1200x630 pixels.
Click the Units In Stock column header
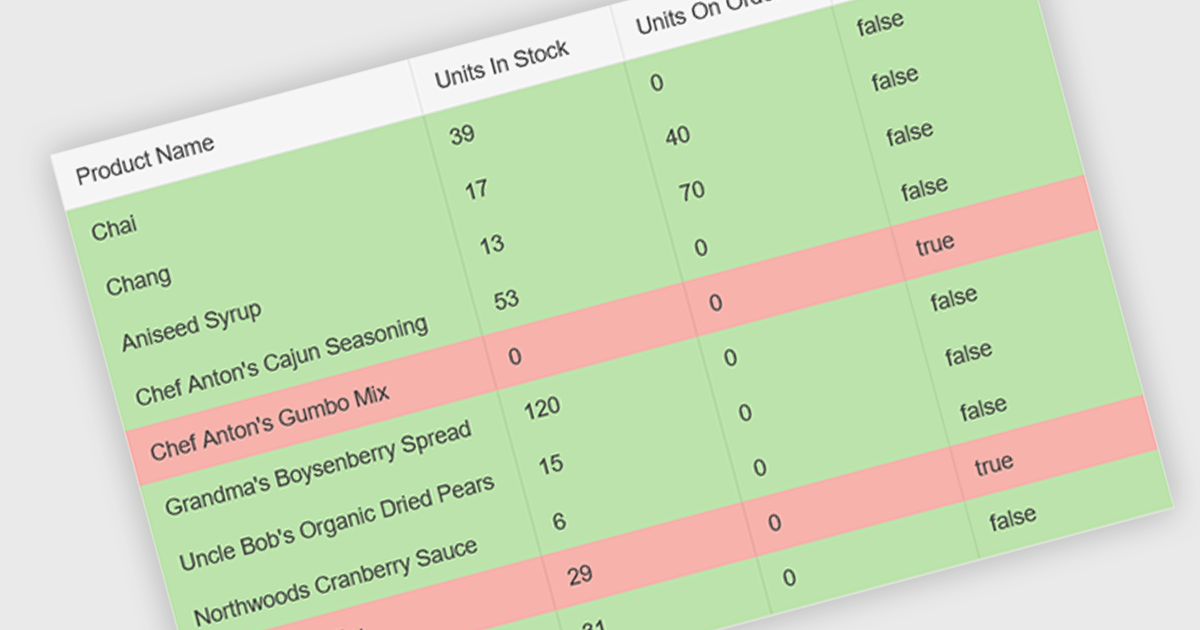click(502, 64)
